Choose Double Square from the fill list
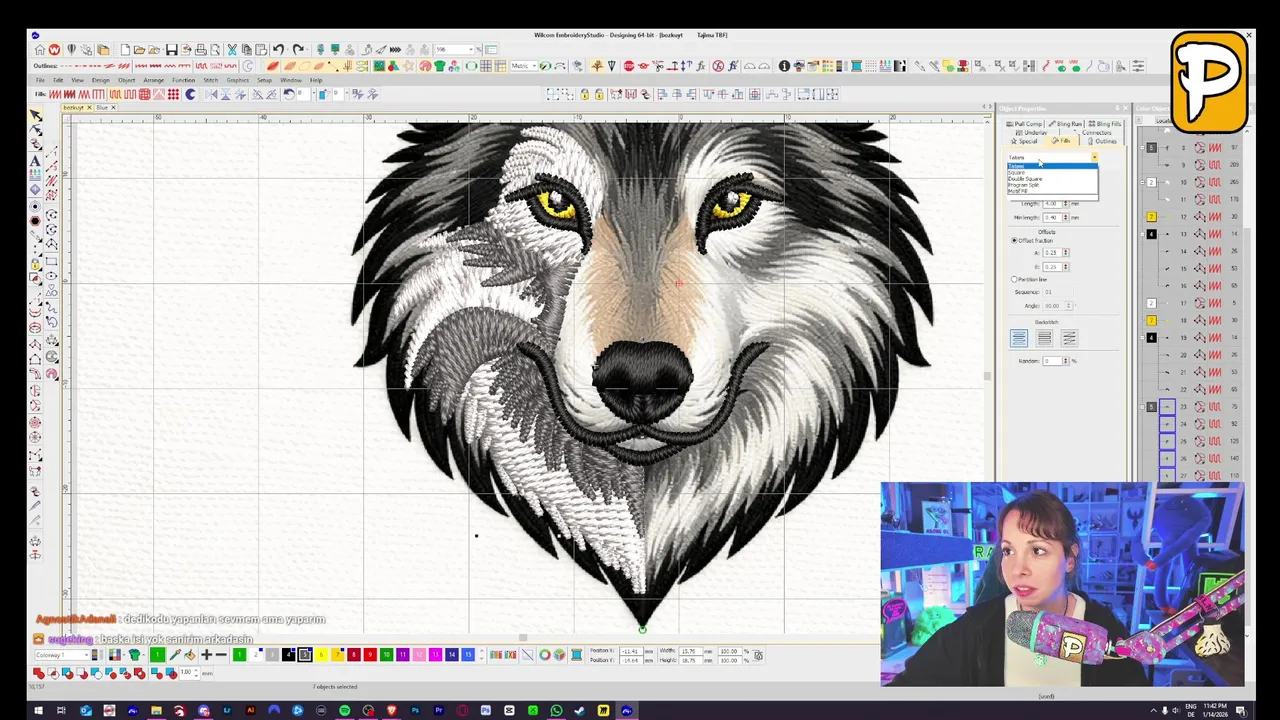The height and width of the screenshot is (720, 1280). pyautogui.click(x=1052, y=179)
